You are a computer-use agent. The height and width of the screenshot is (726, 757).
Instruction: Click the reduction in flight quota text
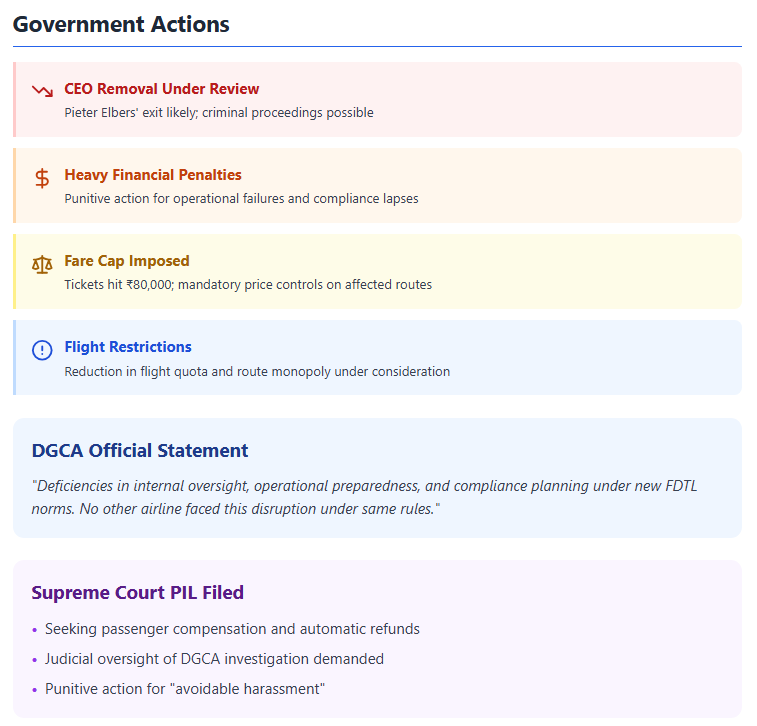tap(257, 371)
